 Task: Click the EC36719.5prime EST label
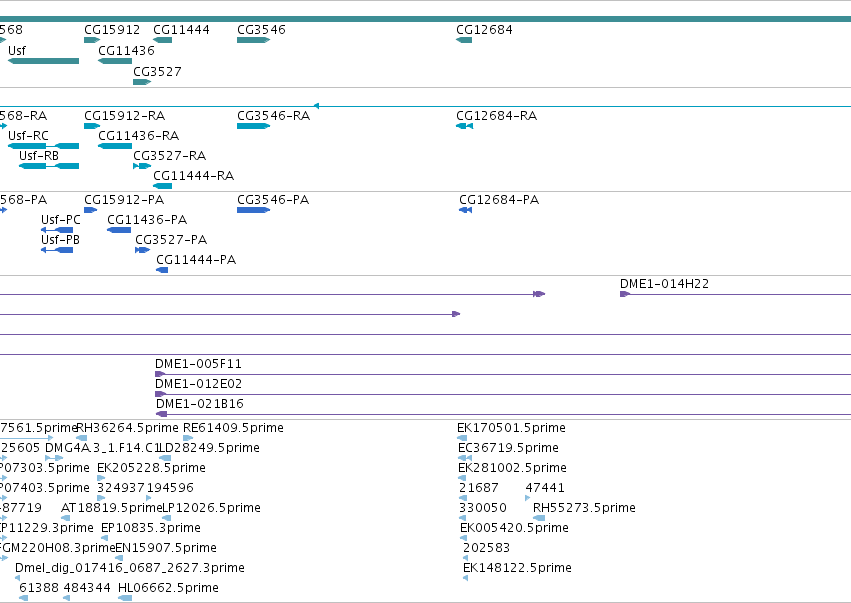(509, 448)
